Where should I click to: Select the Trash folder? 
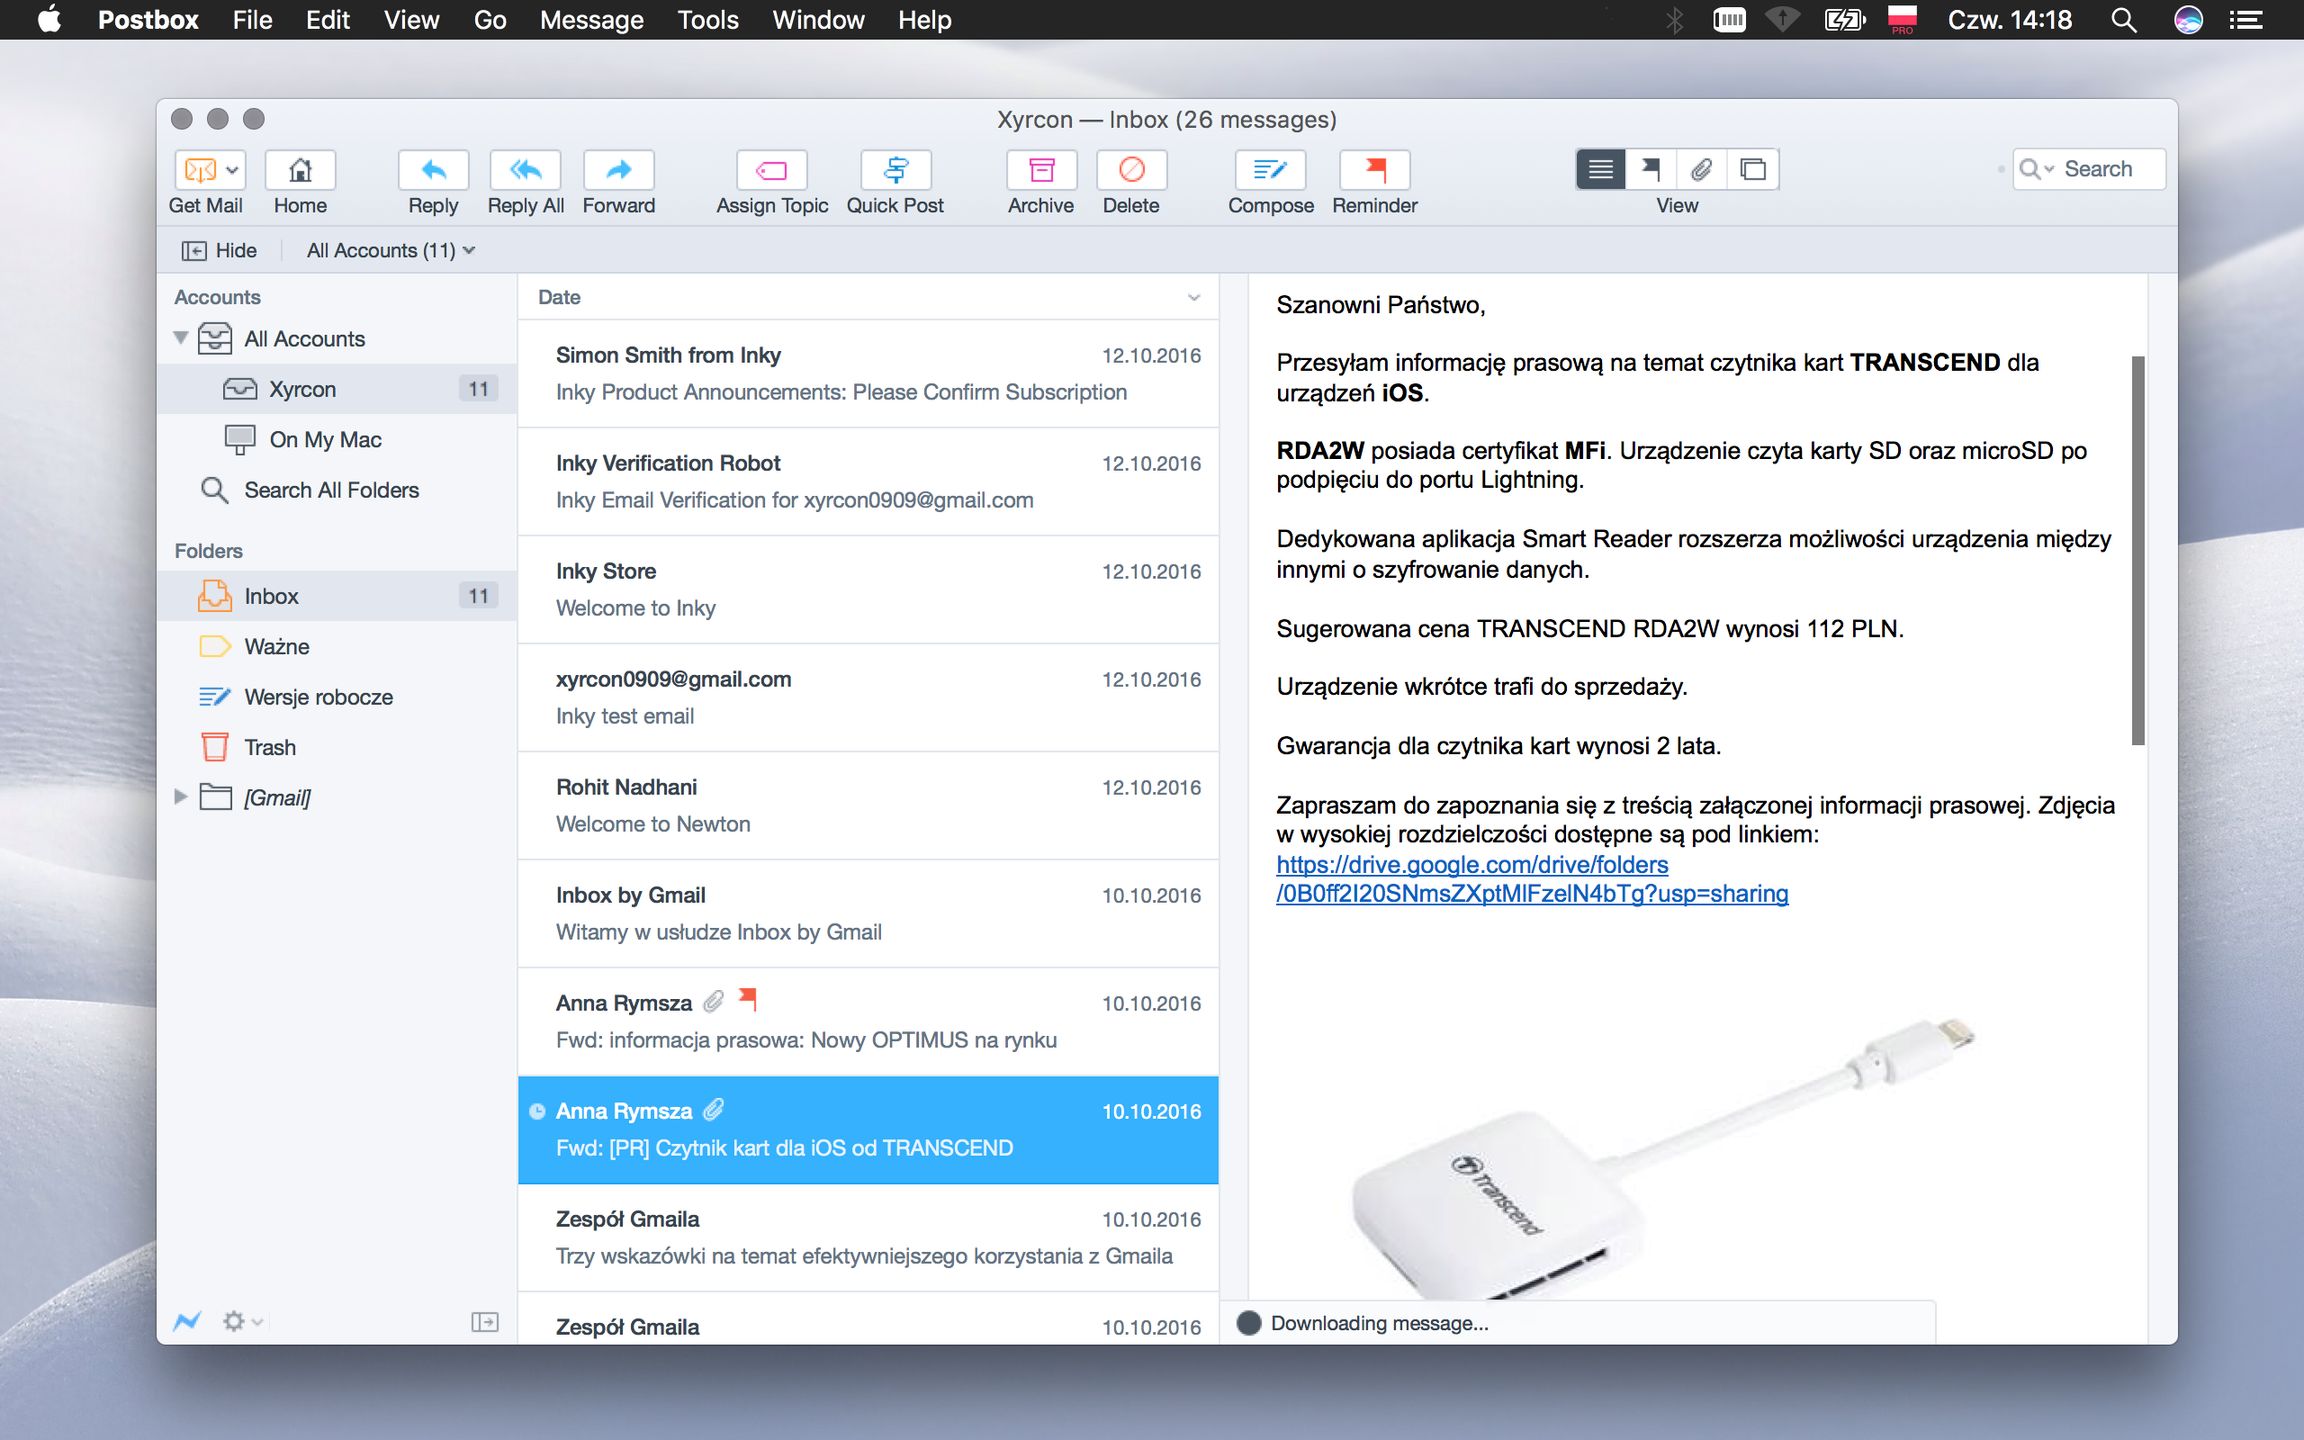pos(269,747)
